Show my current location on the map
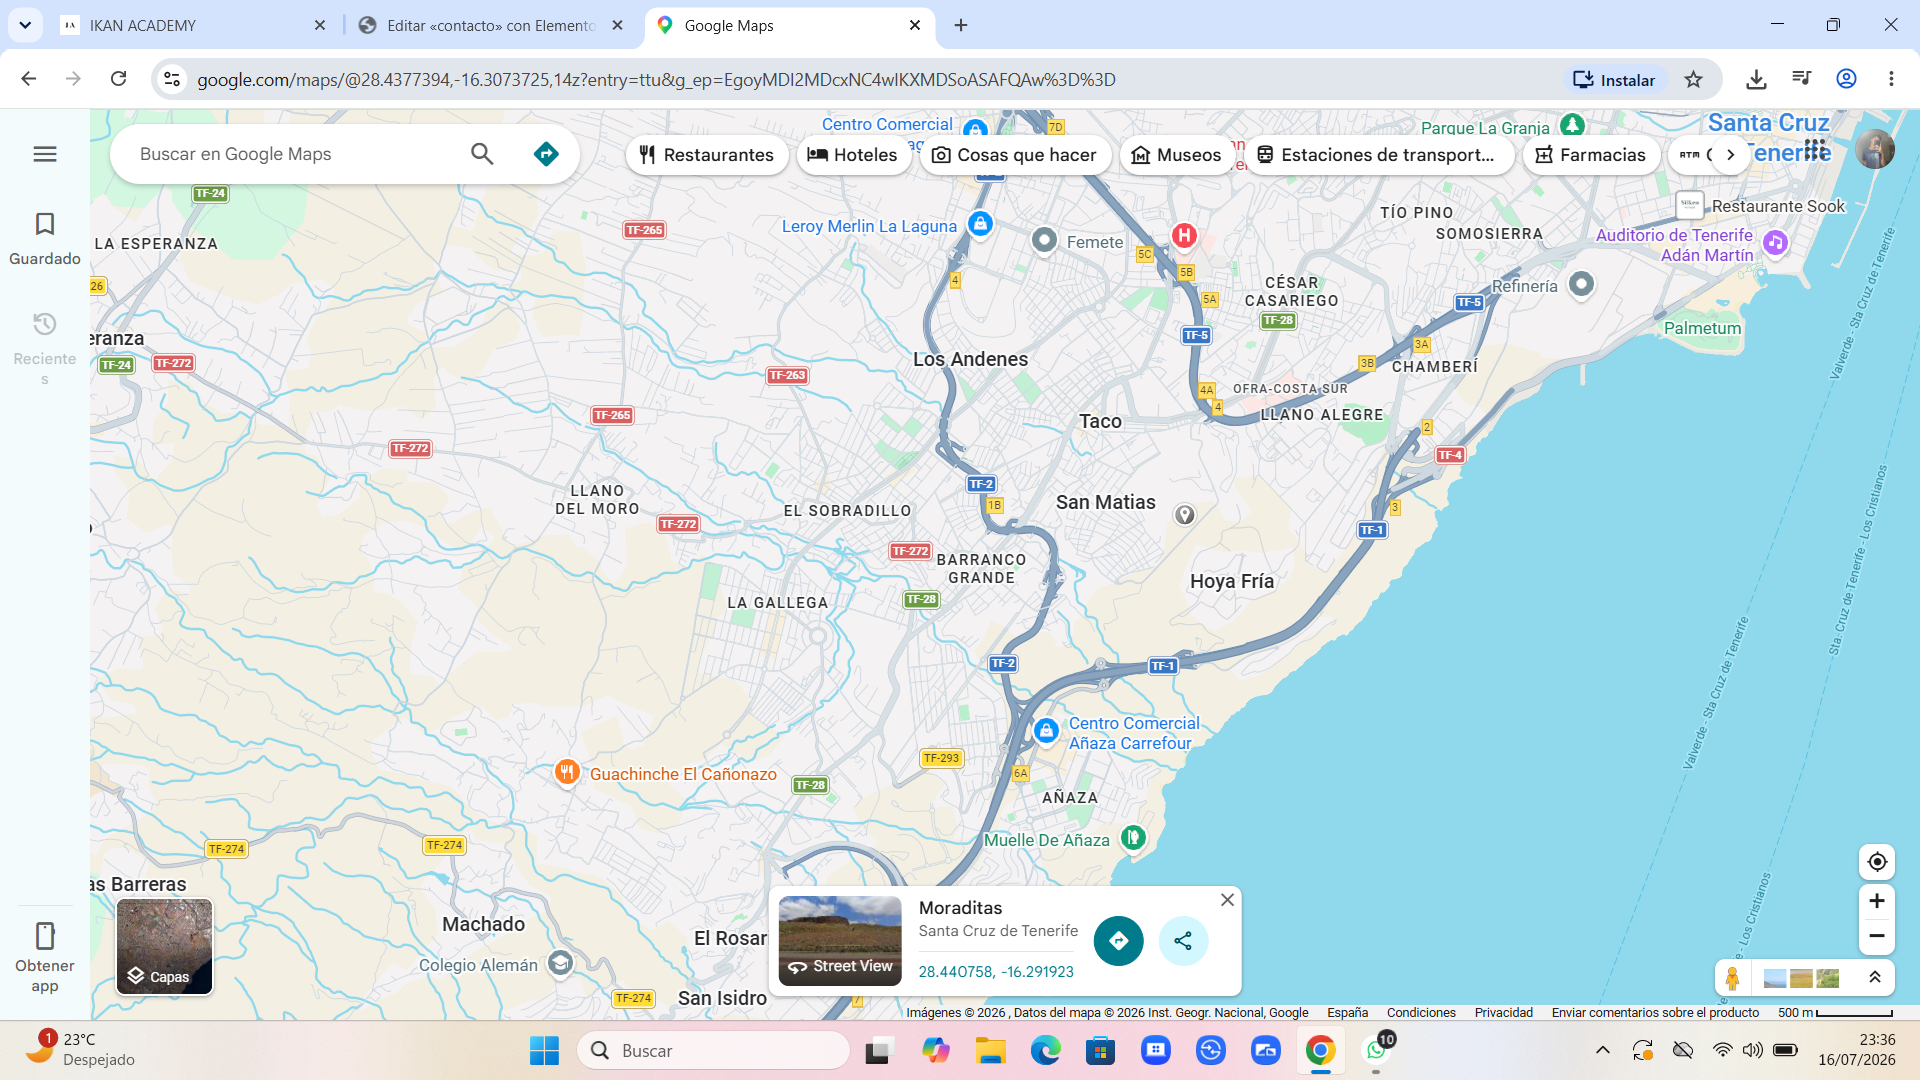This screenshot has height=1080, width=1920. tap(1877, 862)
